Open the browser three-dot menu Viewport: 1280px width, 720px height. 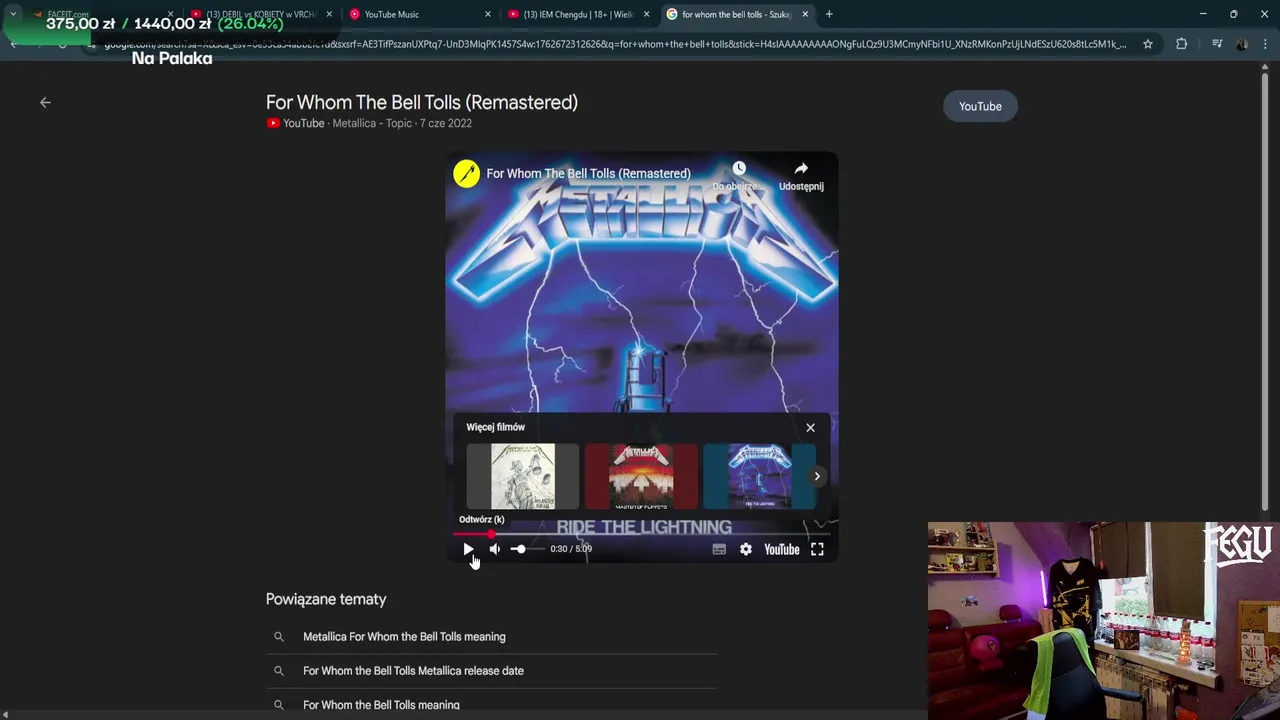point(1266,44)
